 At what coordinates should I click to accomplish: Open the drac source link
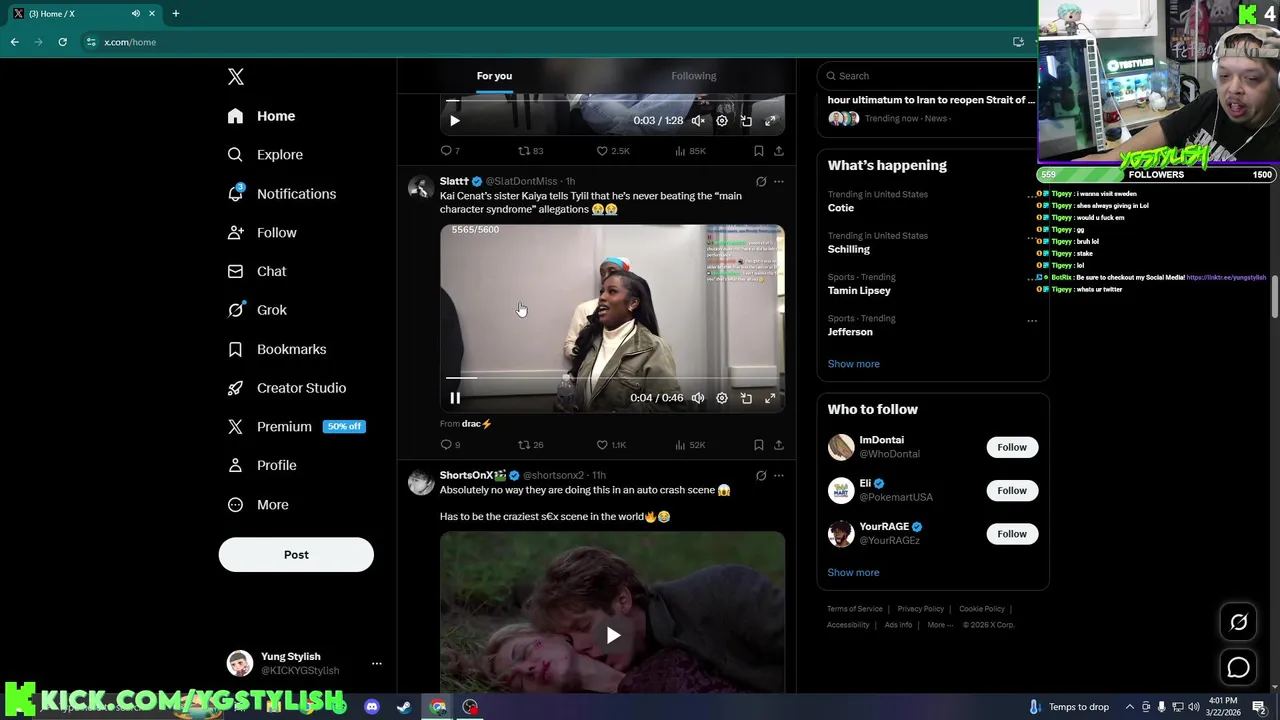[x=476, y=424]
